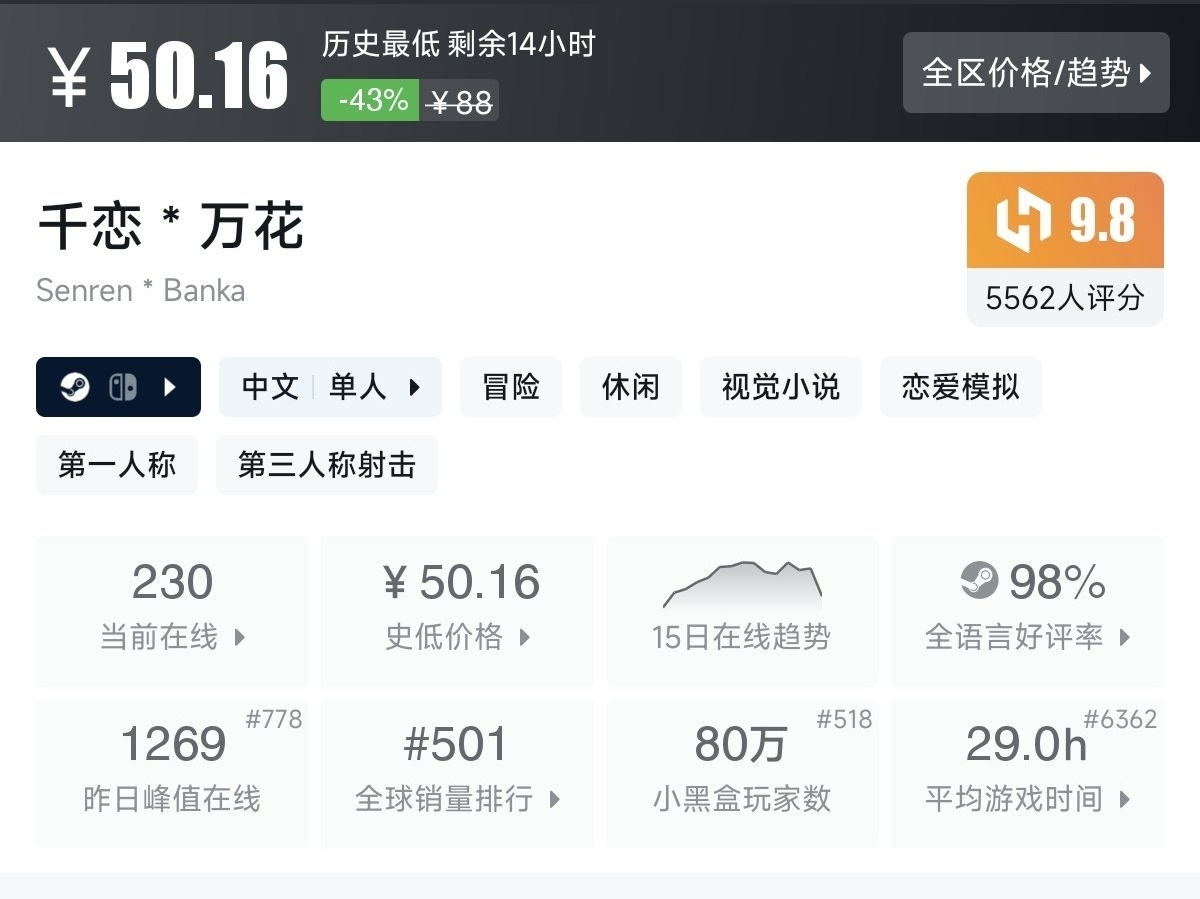Select the 单人 single-player label

pyautogui.click(x=358, y=387)
